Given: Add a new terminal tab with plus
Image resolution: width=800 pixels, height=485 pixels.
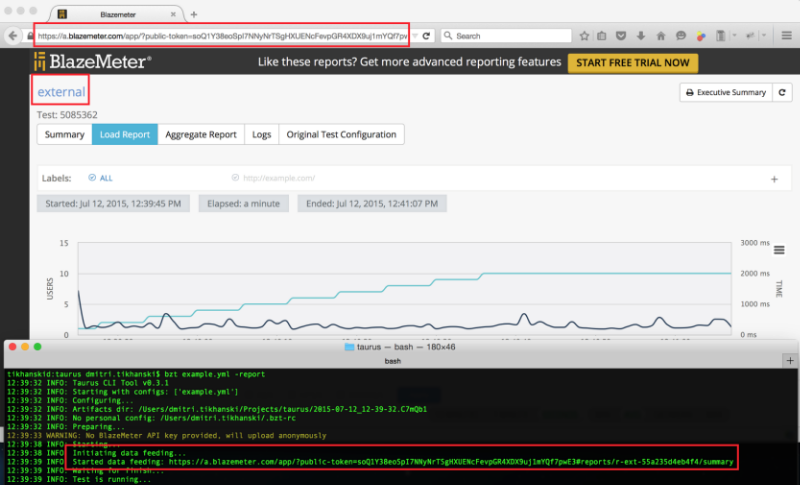Looking at the screenshot, I should pos(790,361).
